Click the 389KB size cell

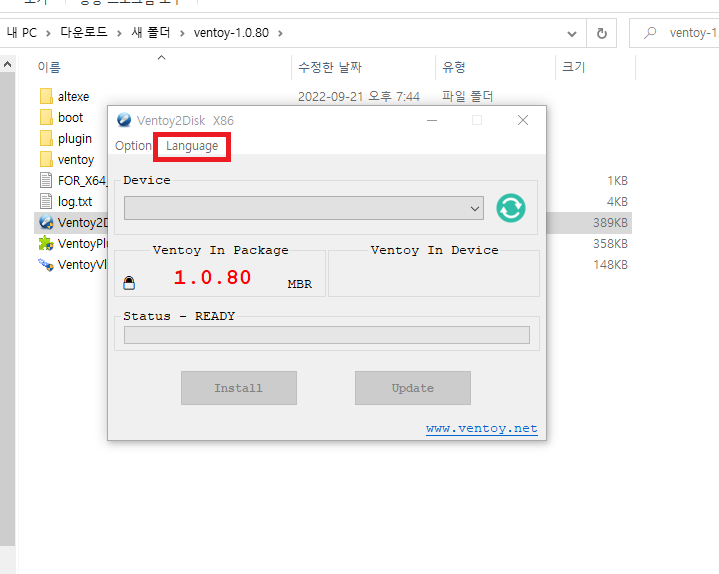tap(610, 223)
